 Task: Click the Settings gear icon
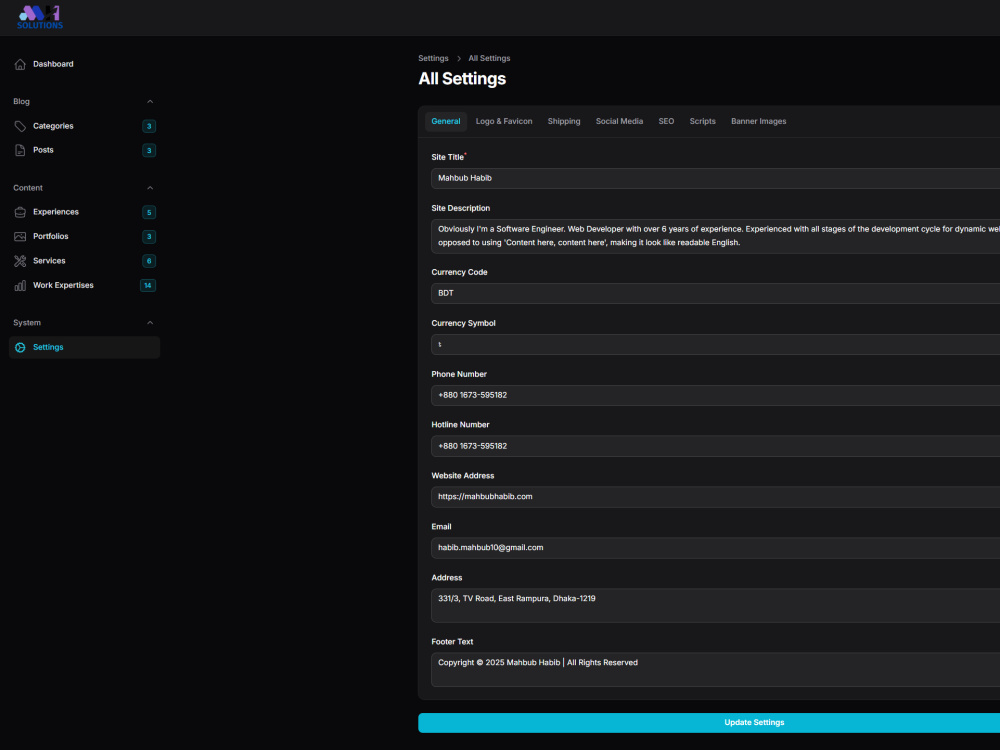click(20, 348)
